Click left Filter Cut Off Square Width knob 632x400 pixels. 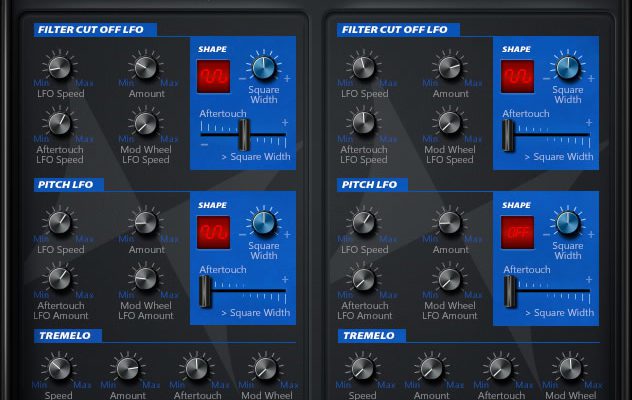[263, 68]
